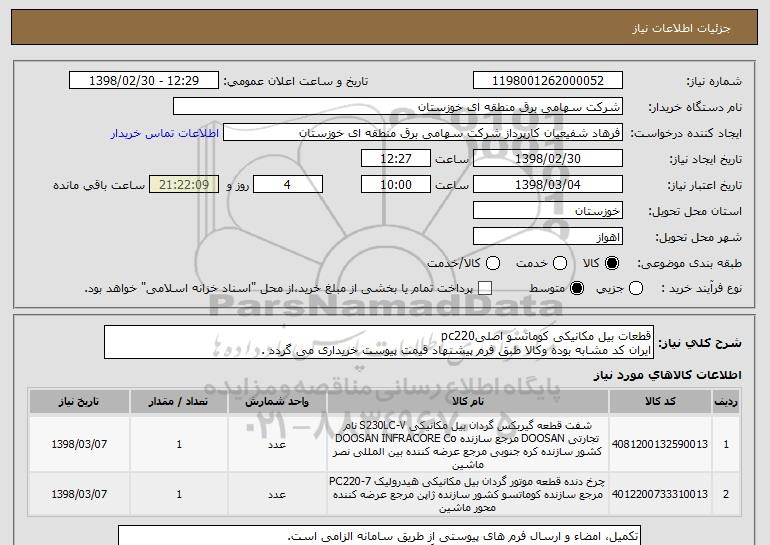Toggle the Islamic treasury documents payment checkbox
Image resolution: width=770 pixels, height=545 pixels.
point(485,288)
